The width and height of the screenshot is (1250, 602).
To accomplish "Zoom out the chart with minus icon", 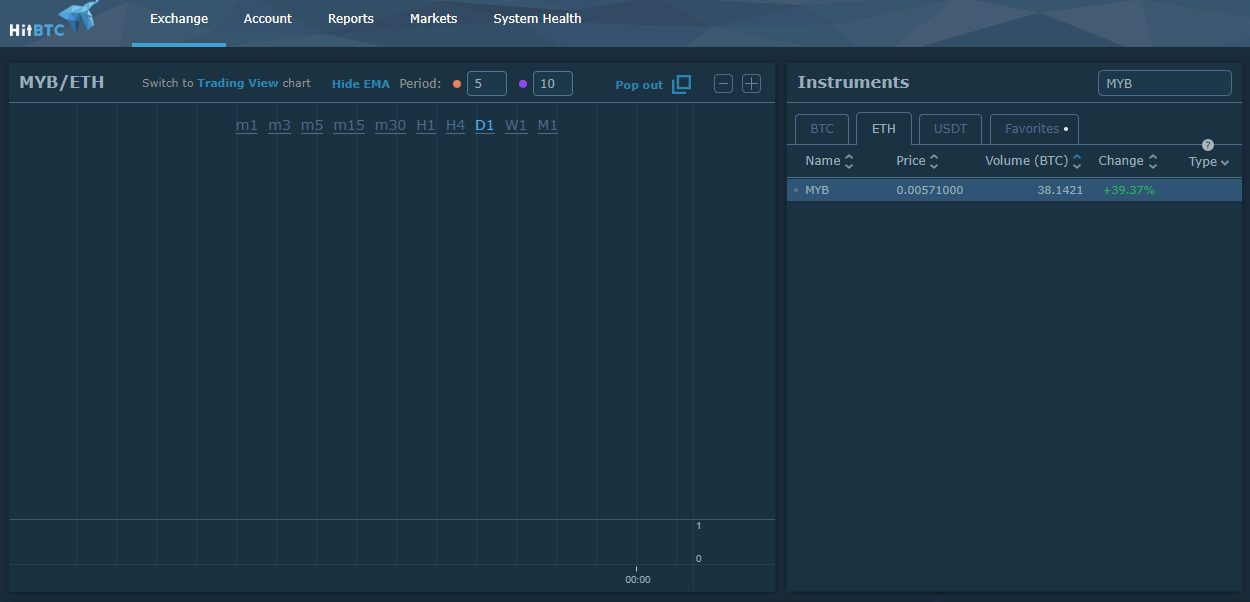I will [x=723, y=84].
